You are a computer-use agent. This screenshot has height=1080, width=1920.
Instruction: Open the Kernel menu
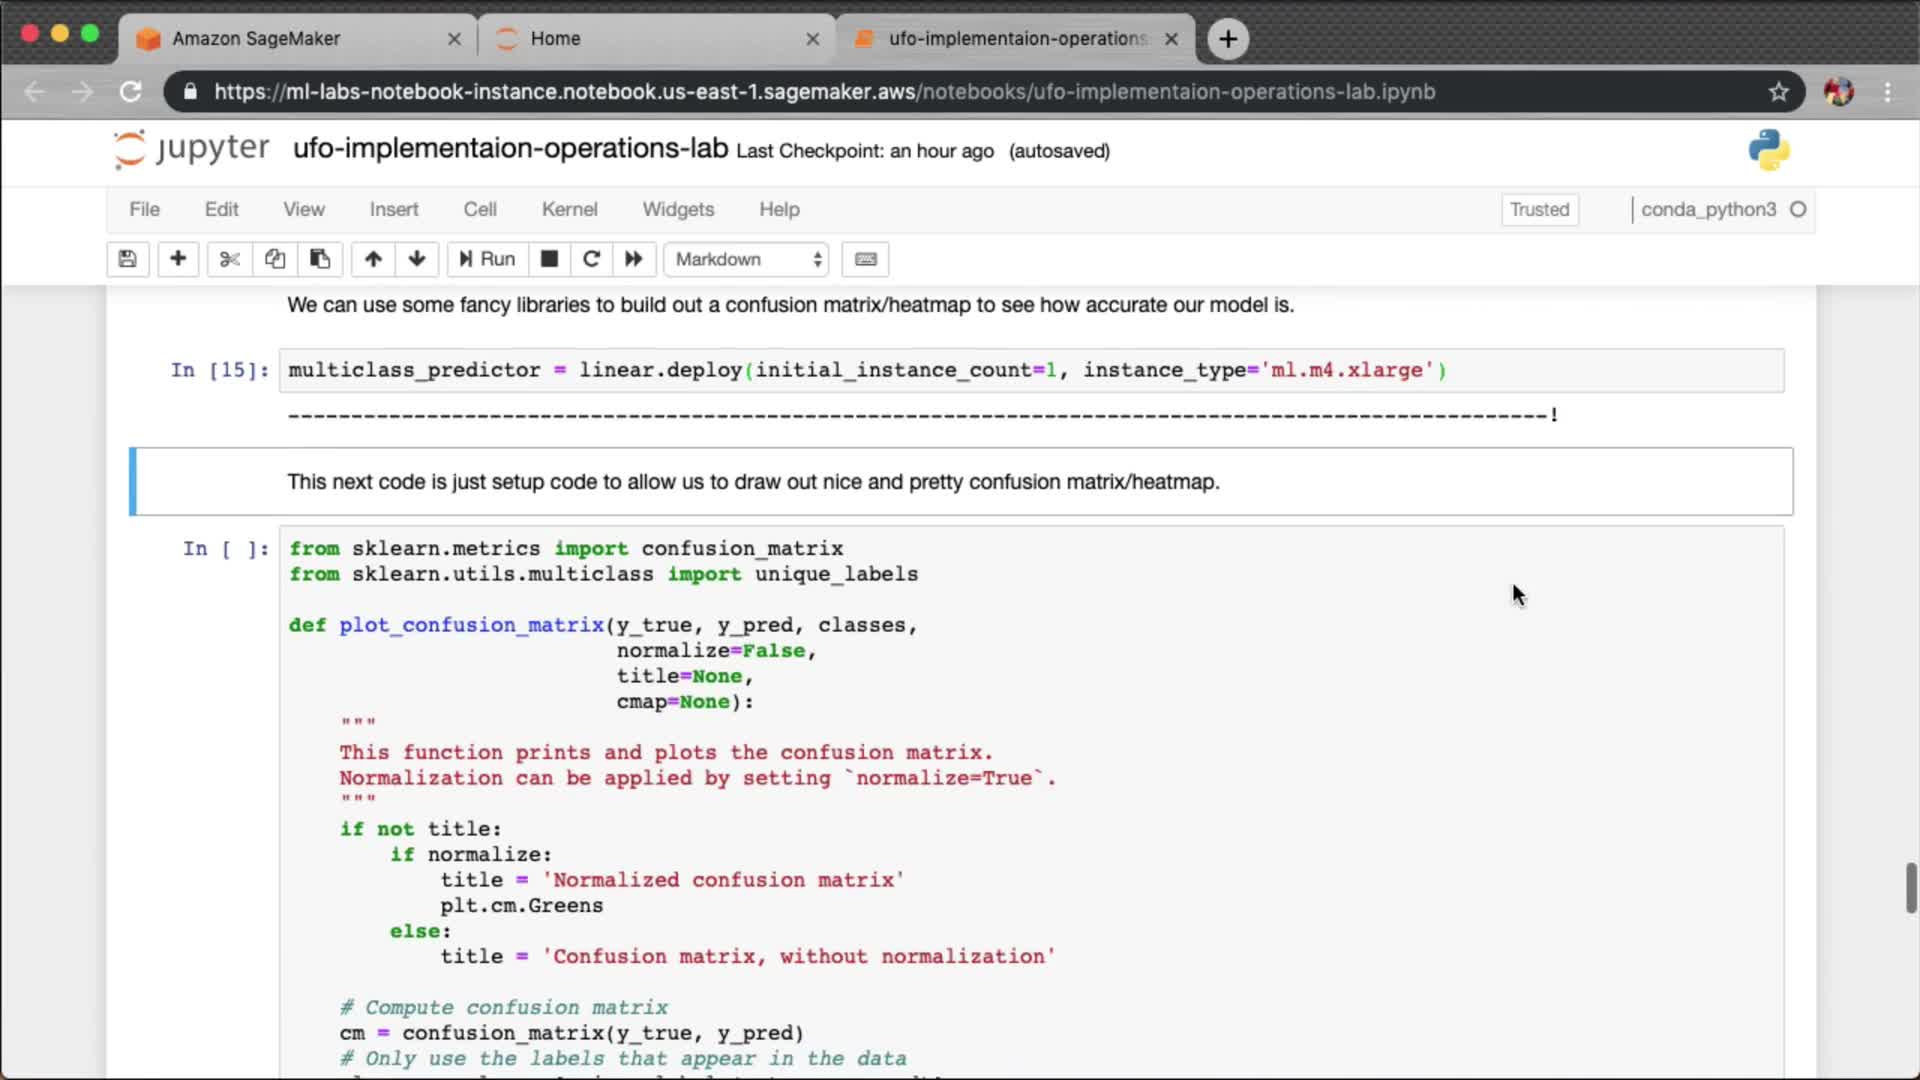[x=569, y=209]
